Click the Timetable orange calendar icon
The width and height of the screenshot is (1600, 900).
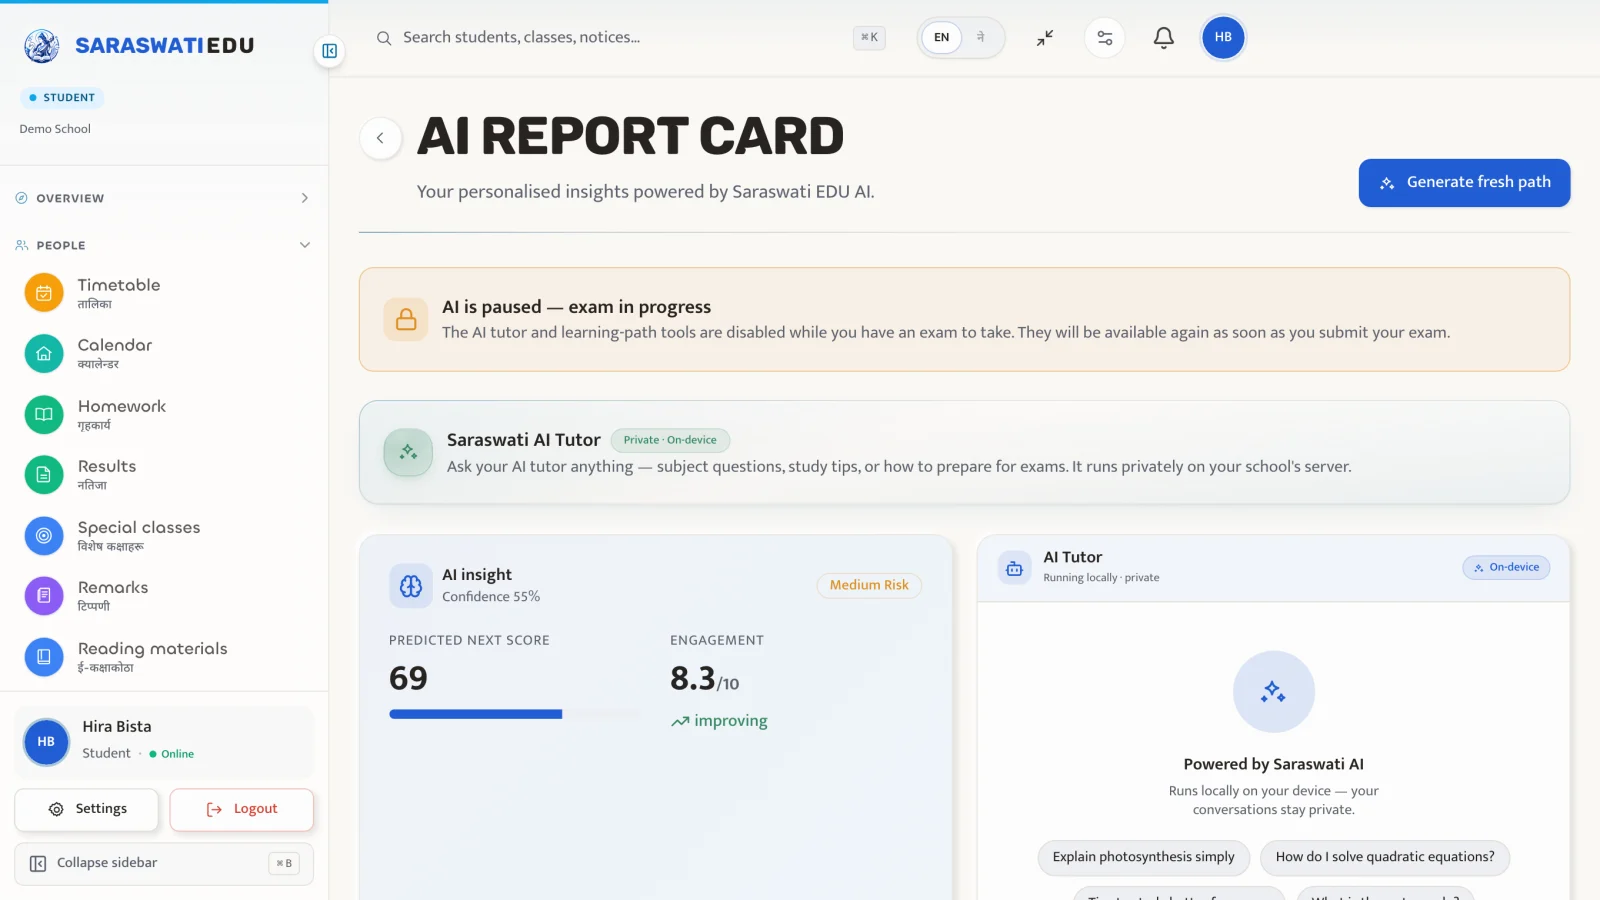coord(44,293)
